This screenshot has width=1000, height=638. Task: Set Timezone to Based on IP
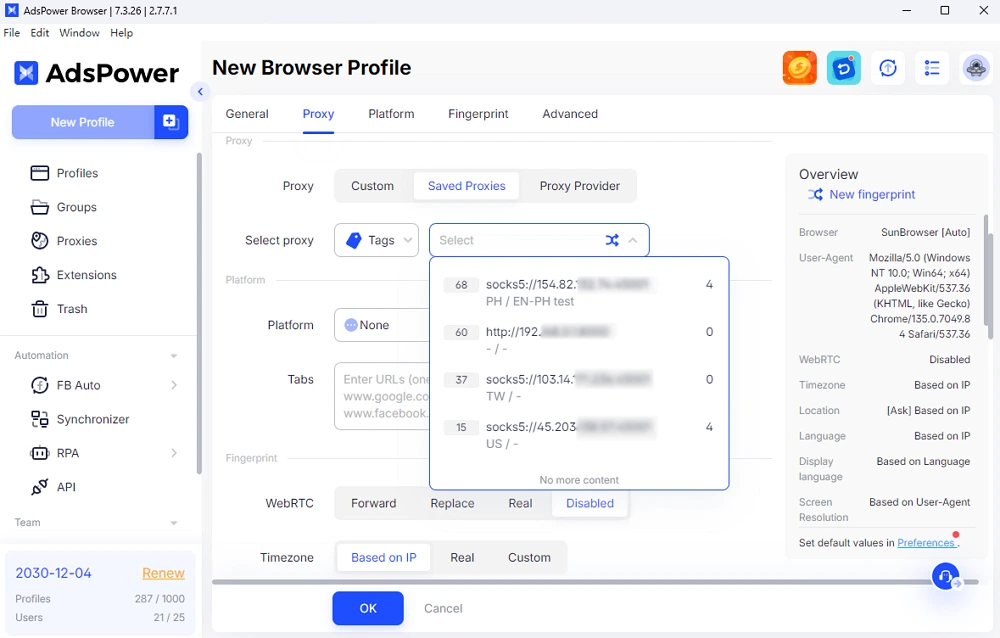[x=383, y=558]
